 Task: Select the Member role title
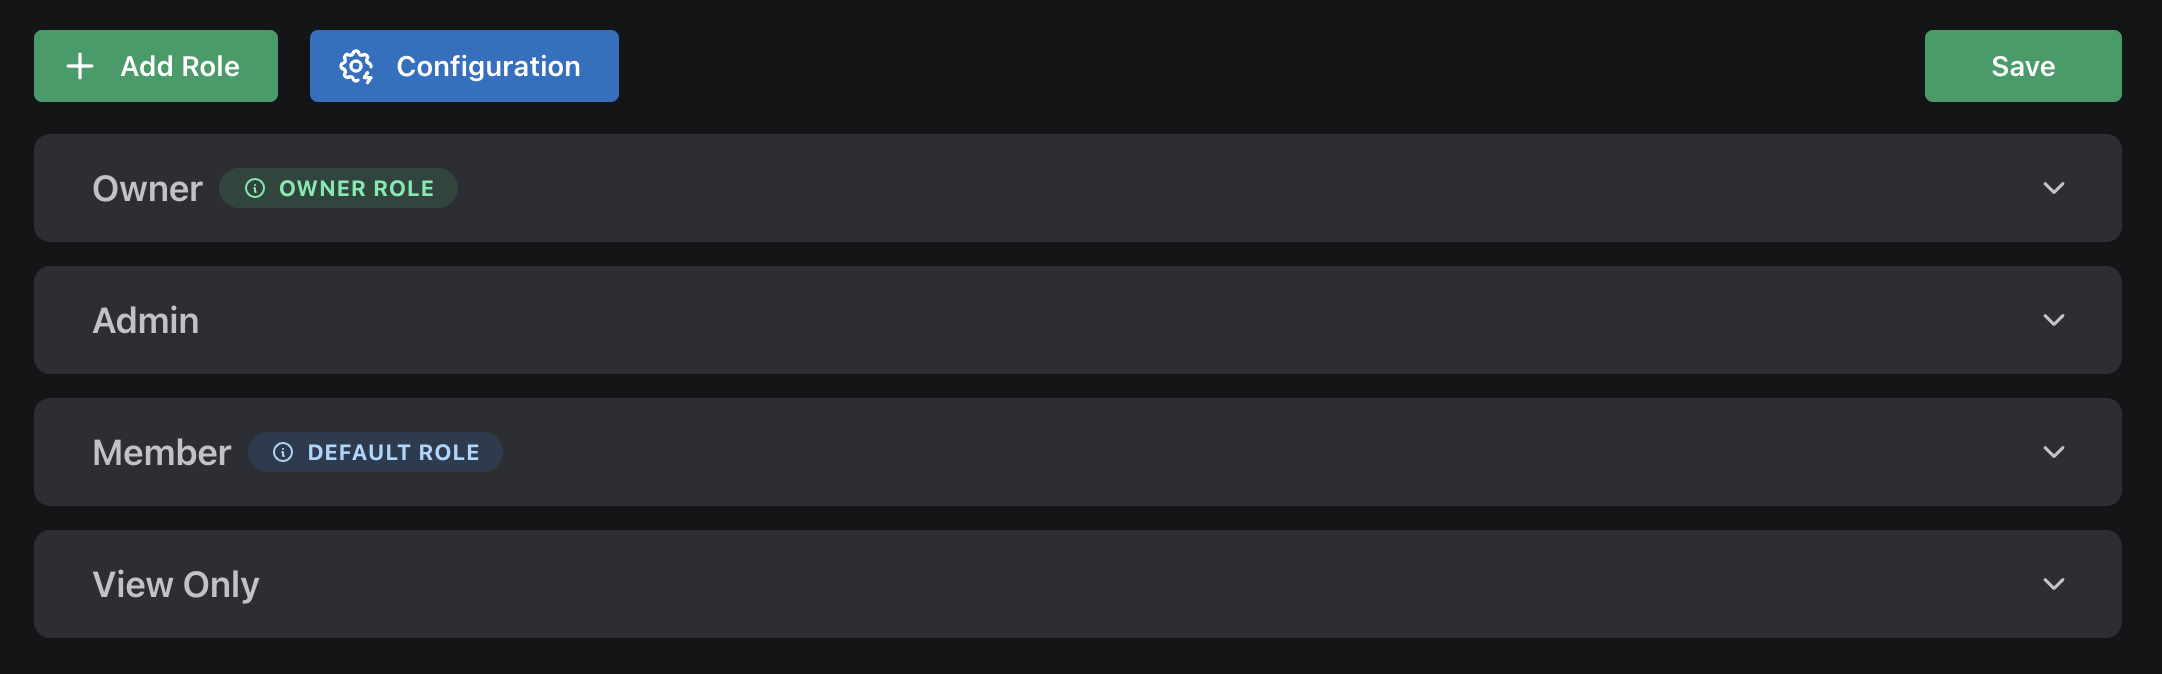pos(161,452)
